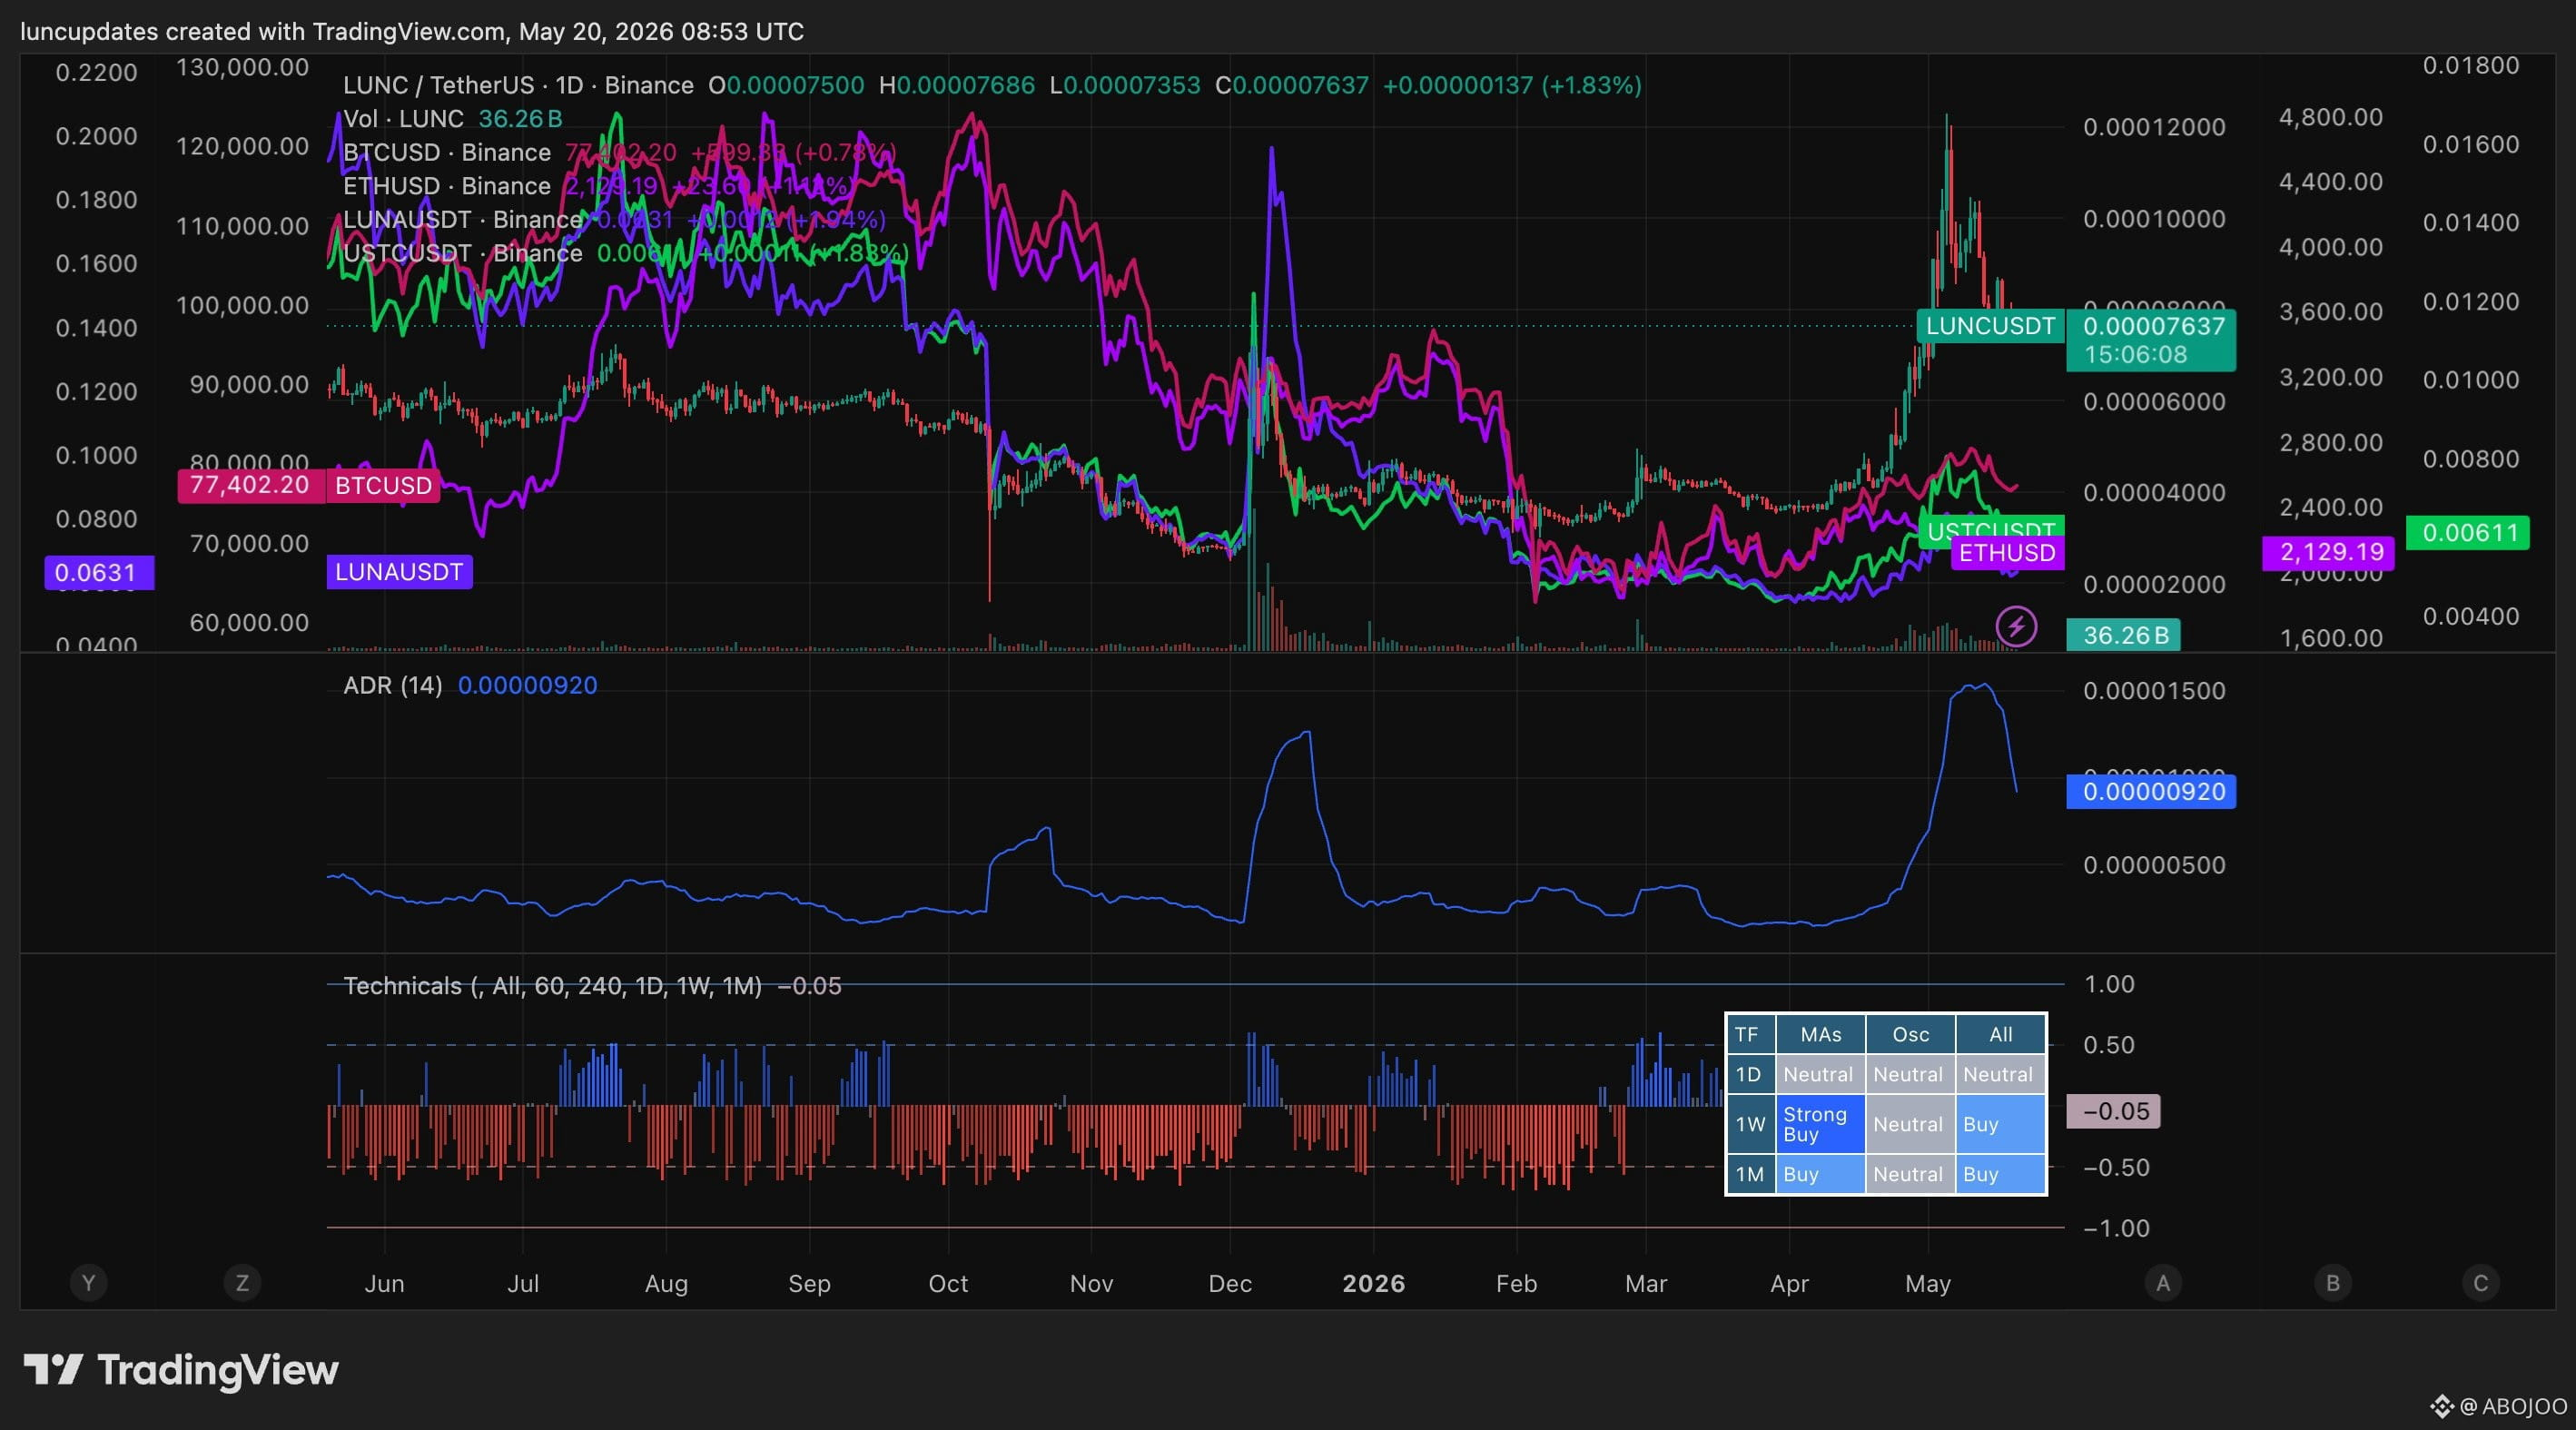Click the −0.05 Technicals value label

coord(2114,1111)
